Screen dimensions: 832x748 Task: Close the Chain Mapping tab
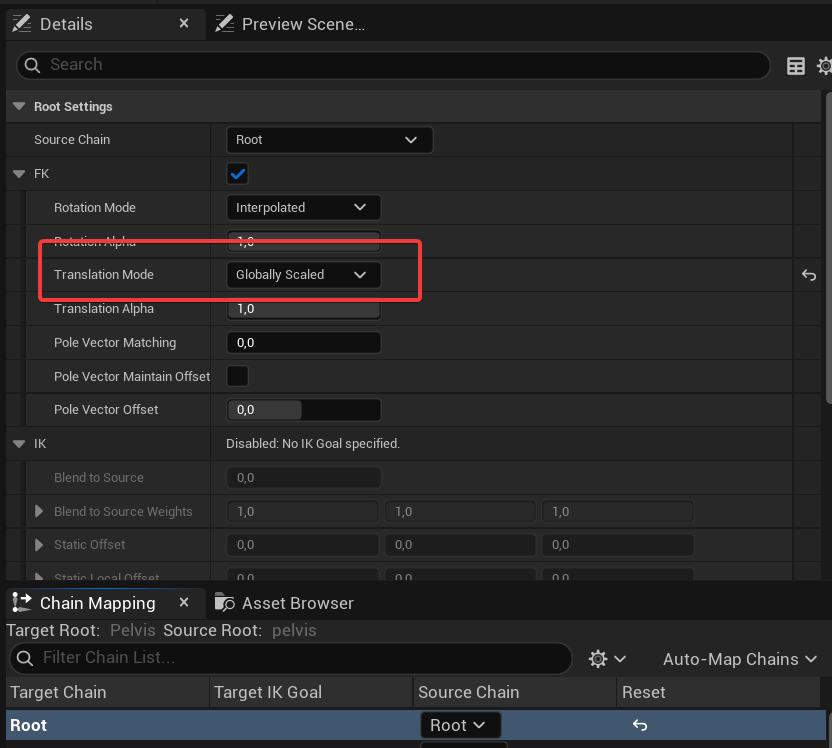(x=184, y=603)
